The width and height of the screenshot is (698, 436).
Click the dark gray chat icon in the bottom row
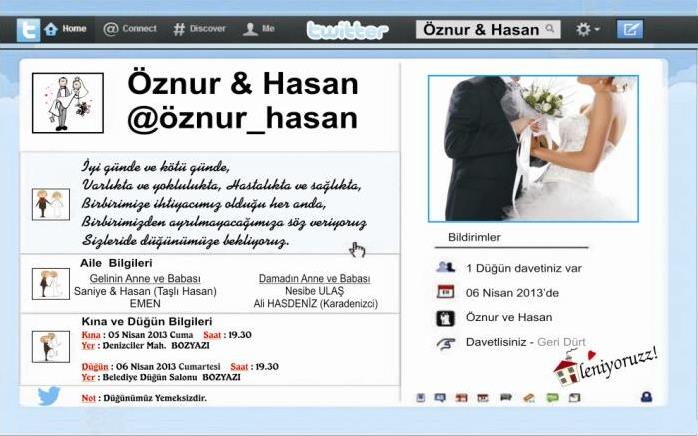(x=506, y=397)
